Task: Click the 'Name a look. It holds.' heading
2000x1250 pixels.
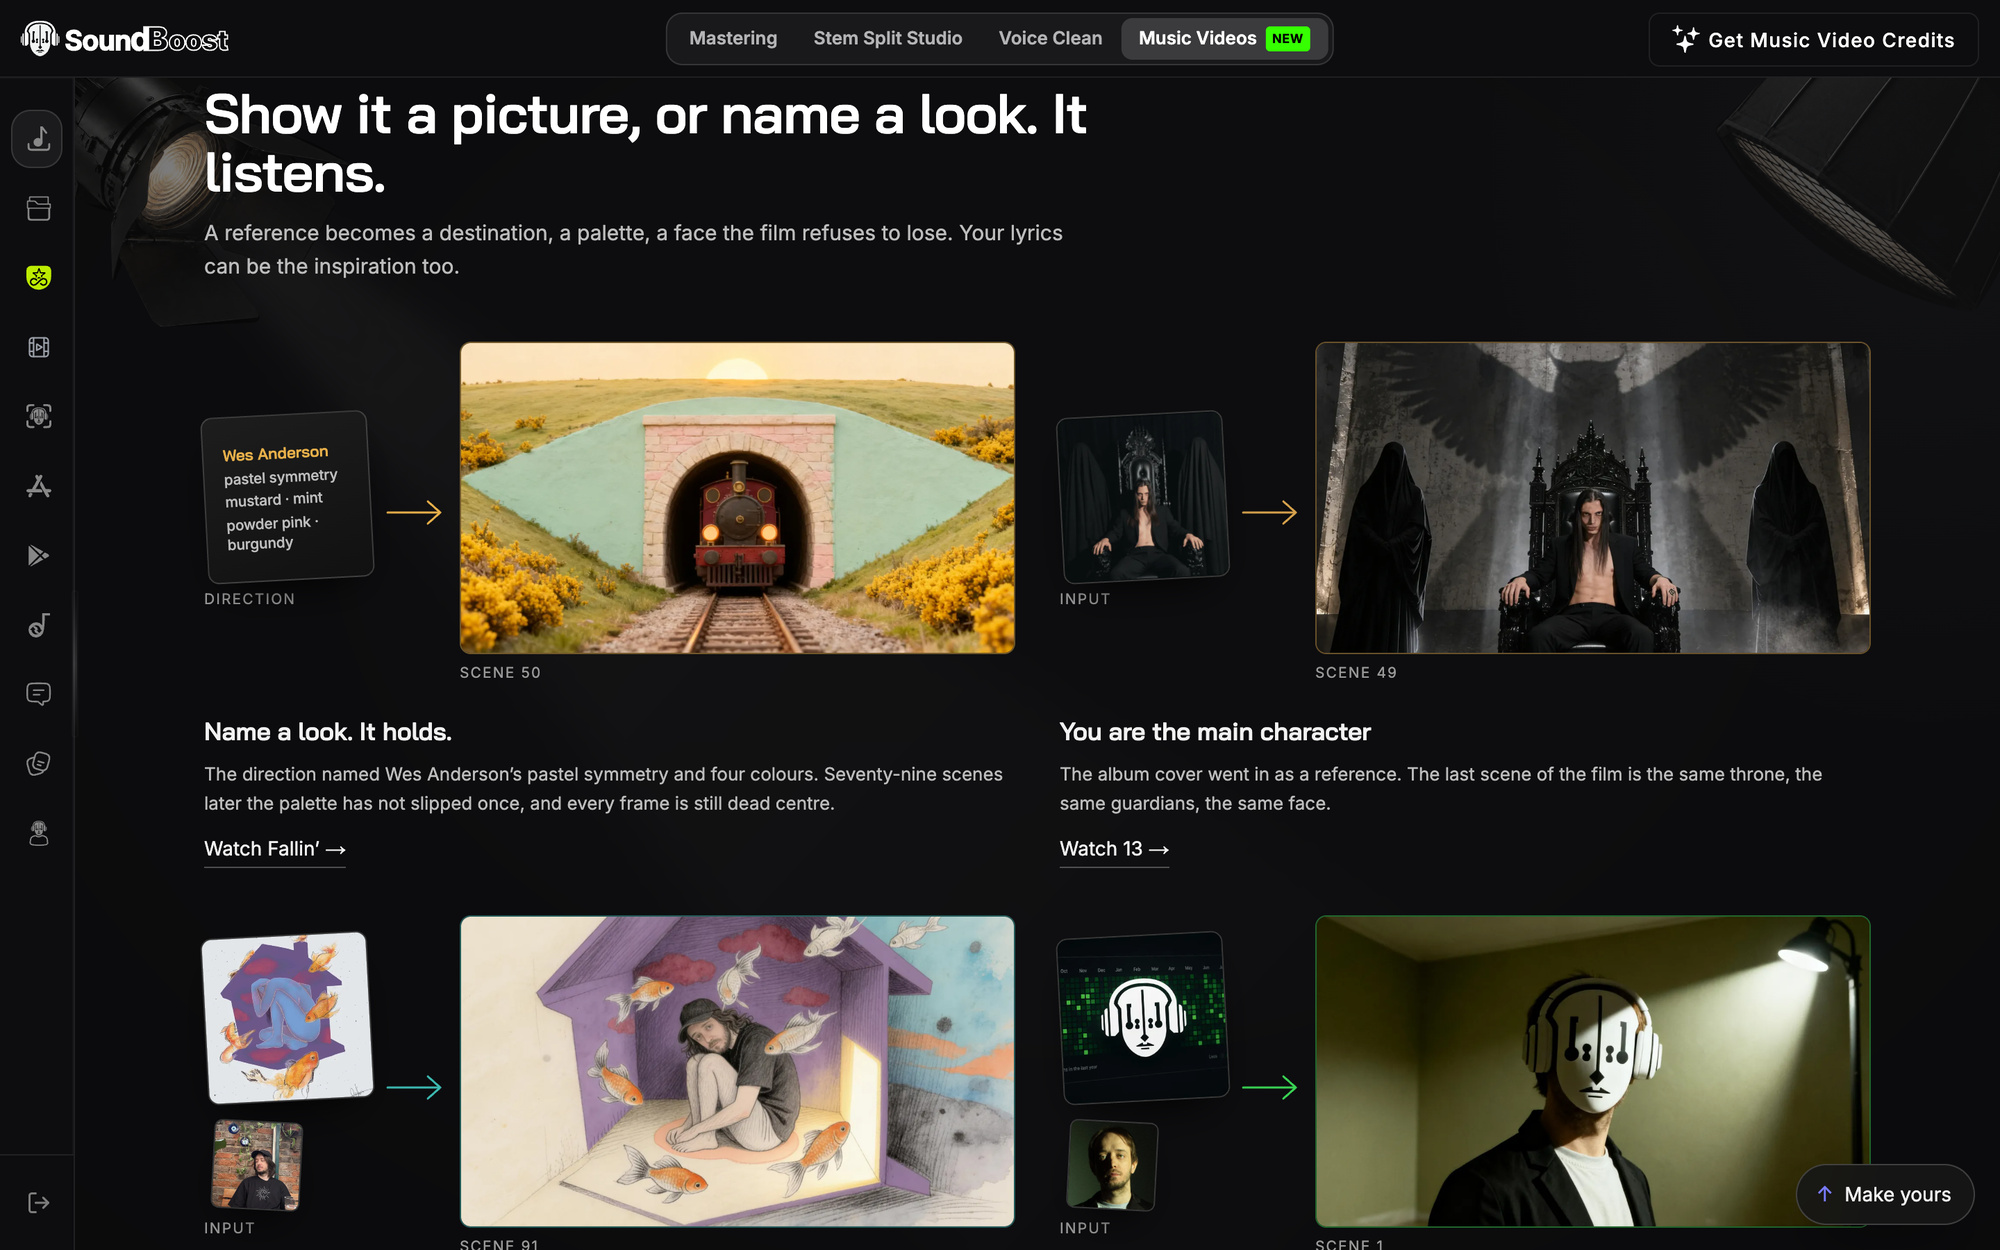Action: [x=328, y=732]
